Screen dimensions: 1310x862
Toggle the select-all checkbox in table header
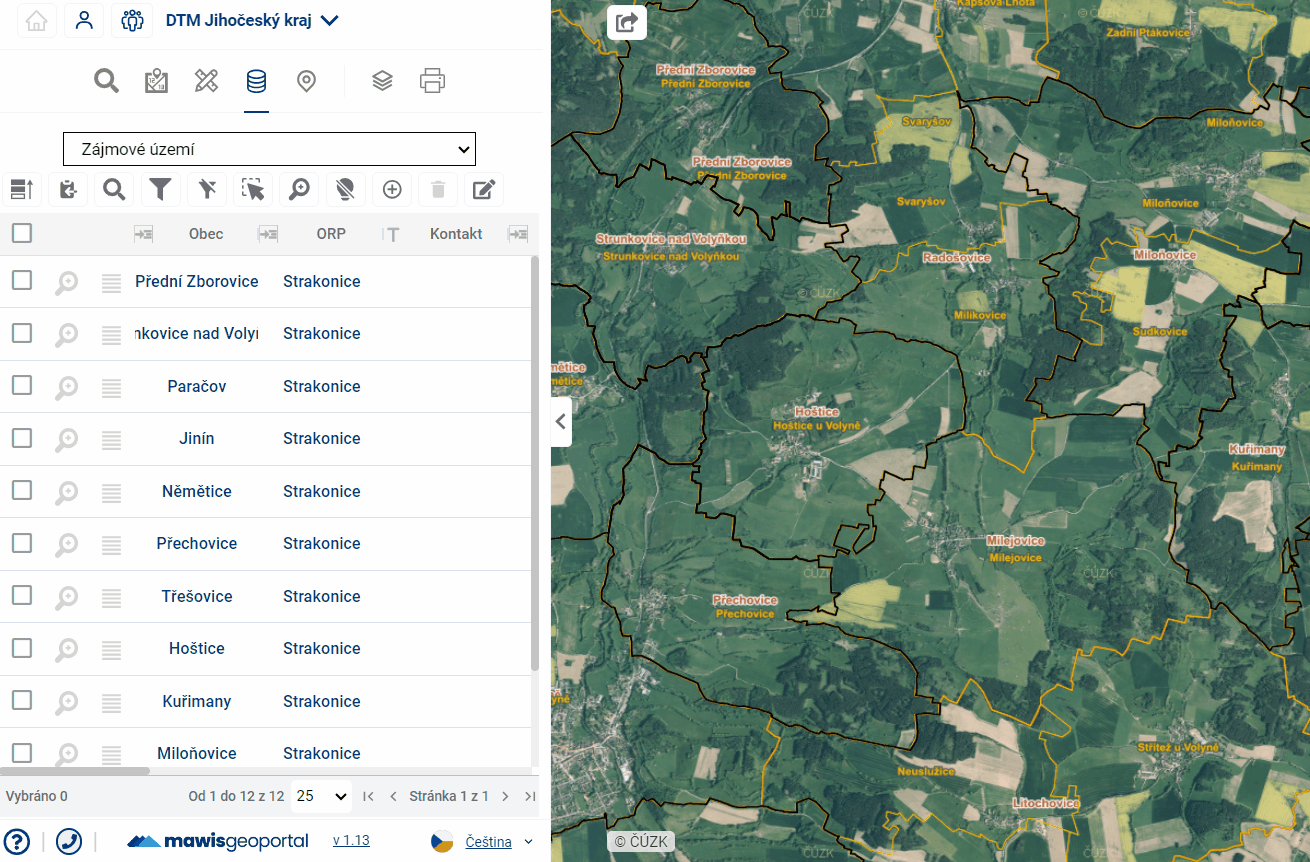coord(22,233)
